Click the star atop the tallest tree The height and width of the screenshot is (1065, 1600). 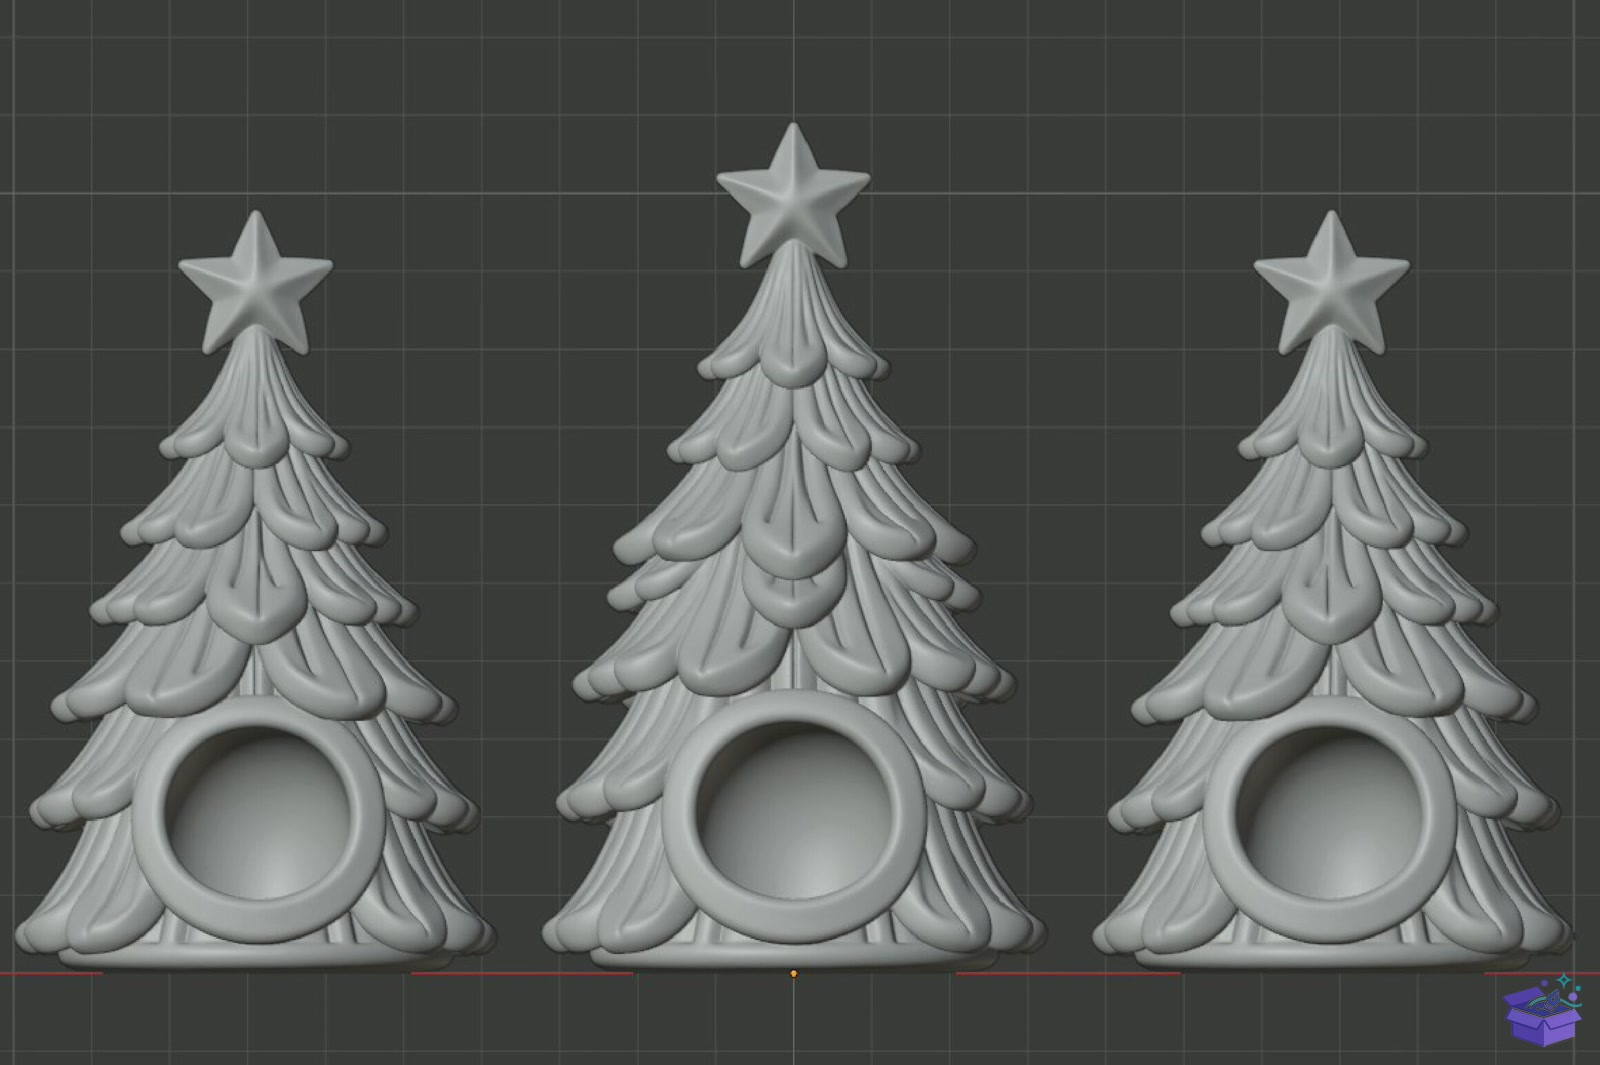pos(793,196)
